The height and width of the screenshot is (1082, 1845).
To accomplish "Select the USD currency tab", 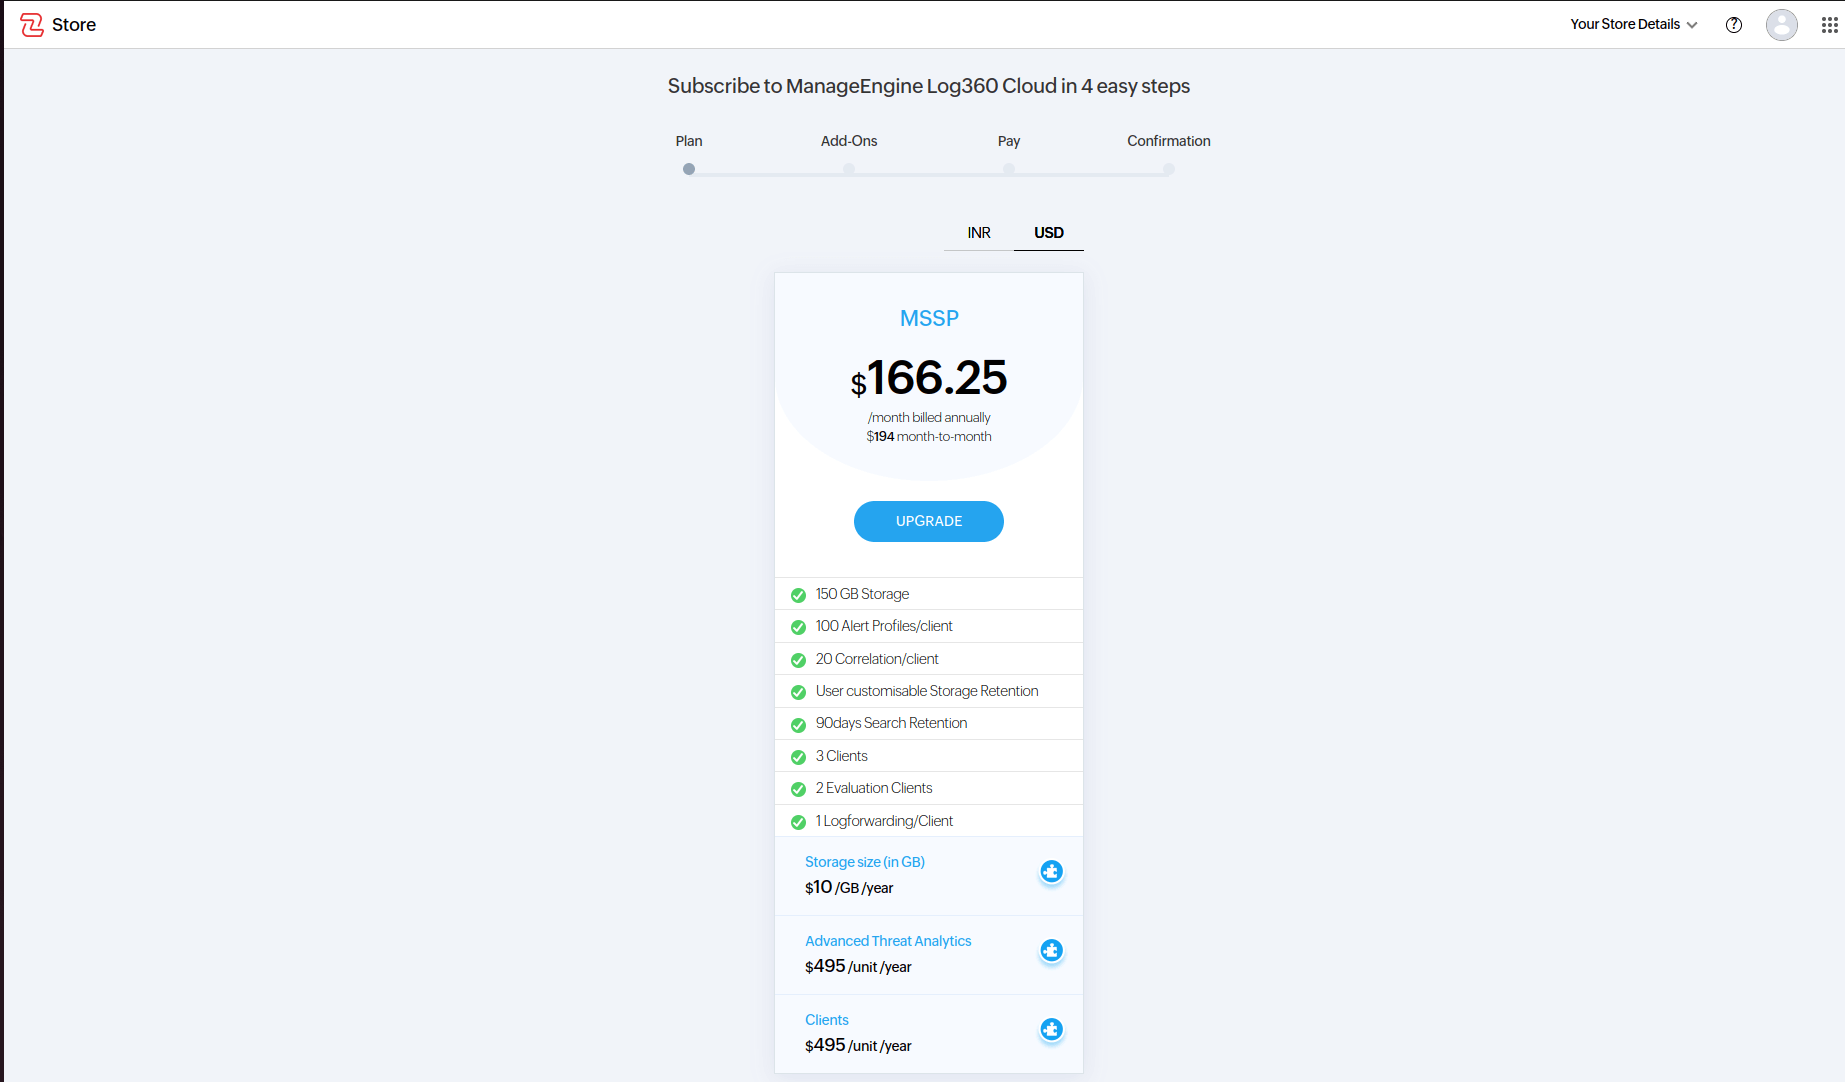I will [1049, 233].
